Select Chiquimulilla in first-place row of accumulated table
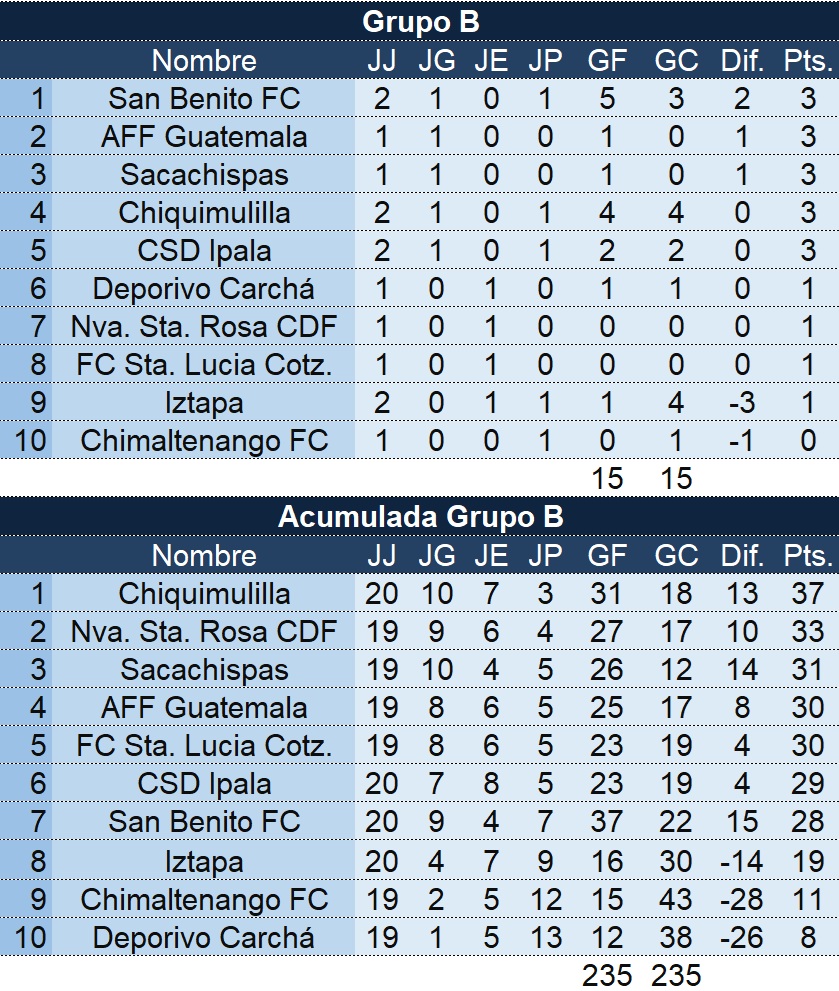Screen dimensions: 839x991 [x=204, y=593]
